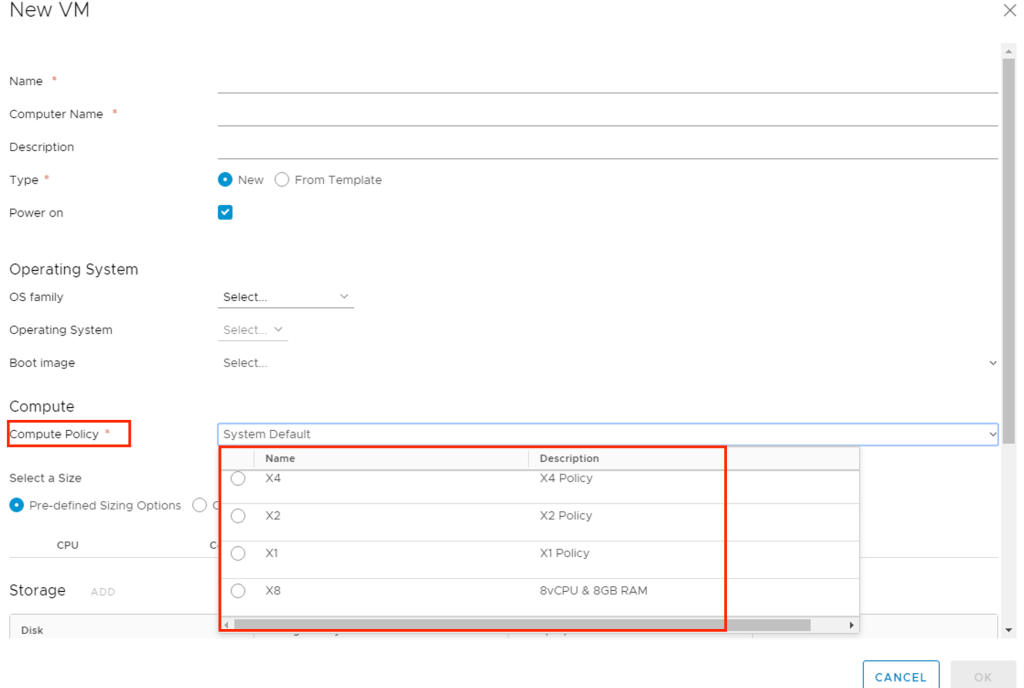Click the dialog scrollbar down arrow
Image resolution: width=1024 pixels, height=688 pixels.
(x=1009, y=630)
